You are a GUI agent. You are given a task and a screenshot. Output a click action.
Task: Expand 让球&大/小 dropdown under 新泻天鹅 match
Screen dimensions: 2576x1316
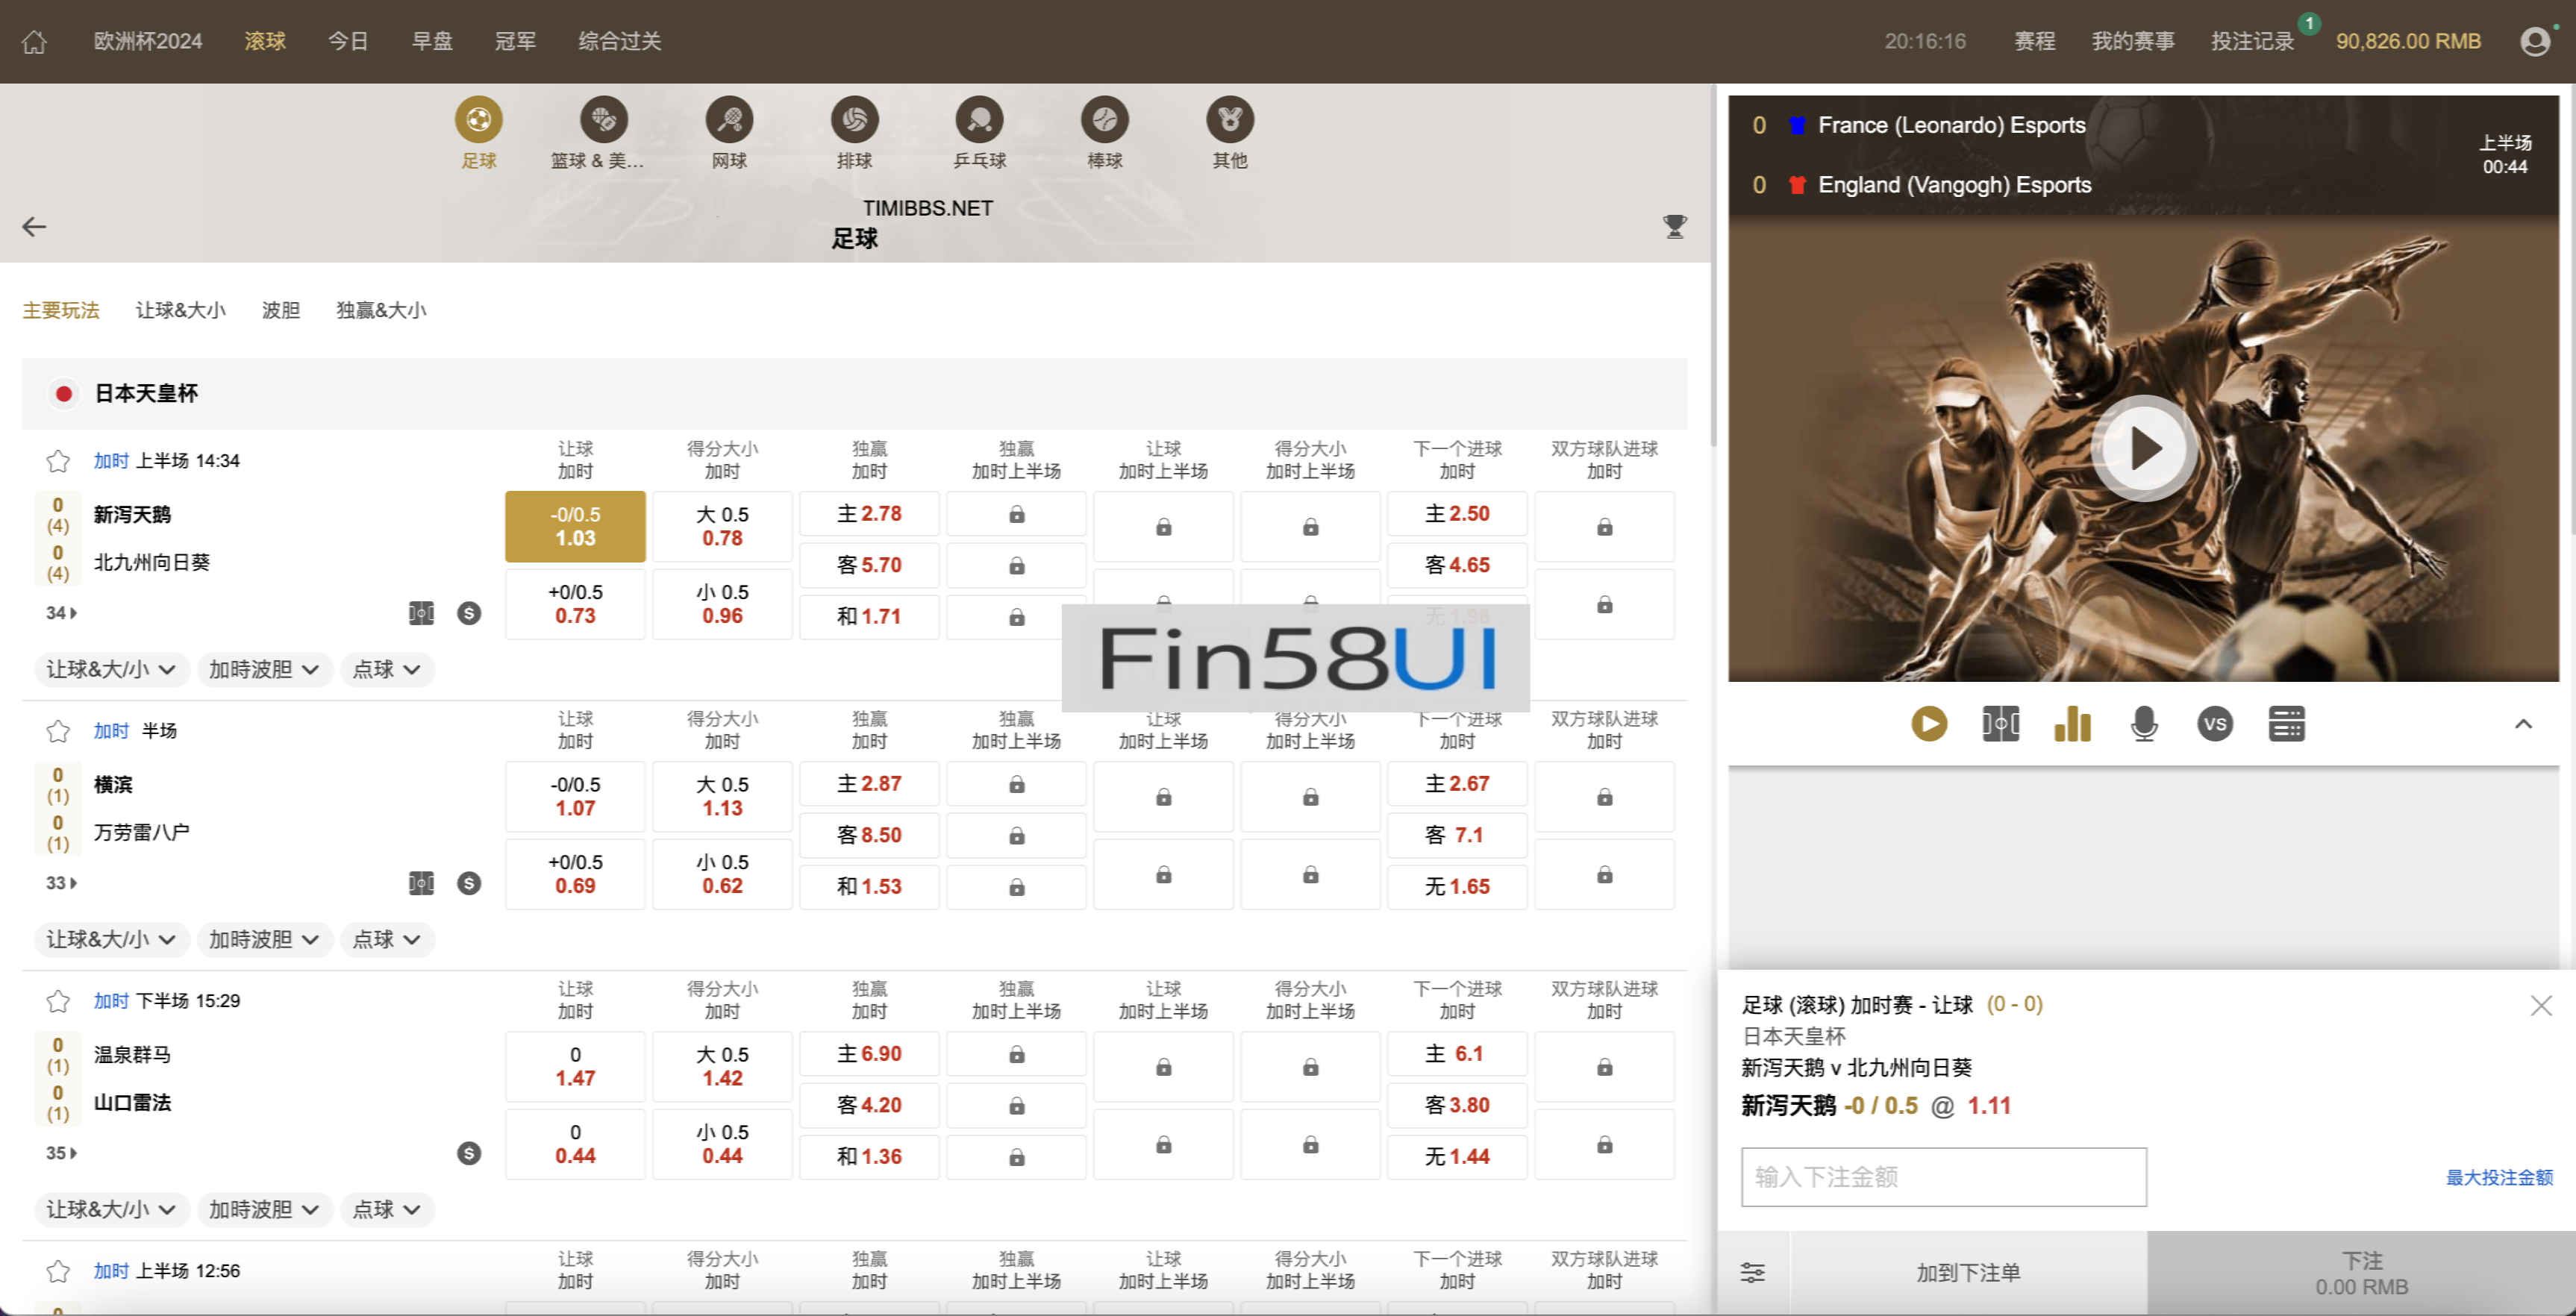pyautogui.click(x=111, y=669)
